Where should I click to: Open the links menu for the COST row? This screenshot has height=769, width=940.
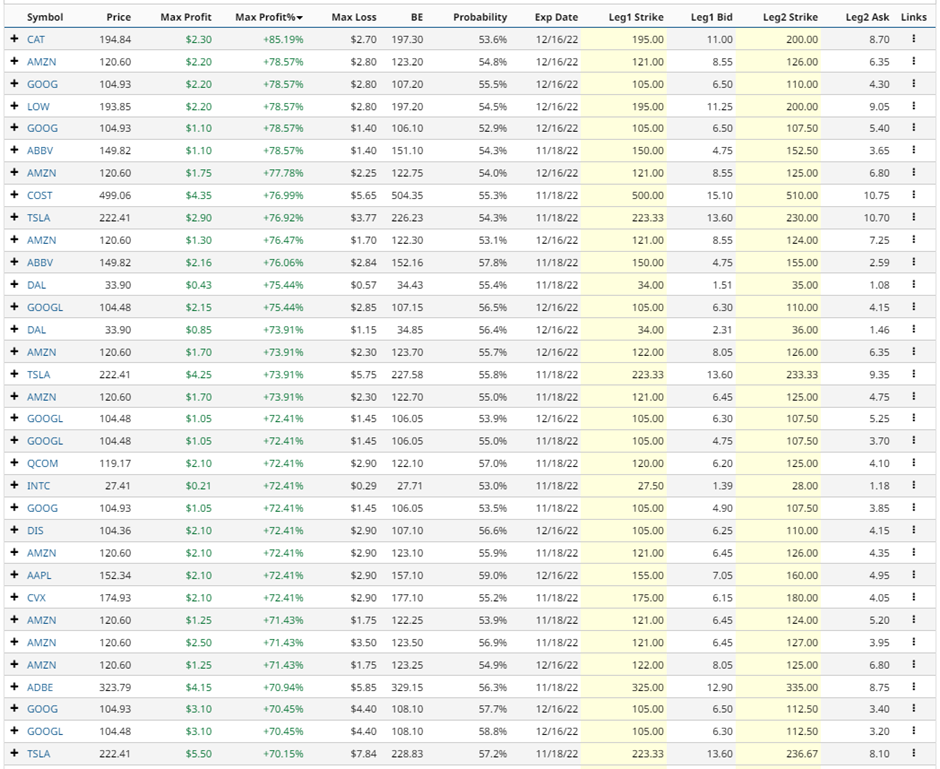coord(914,195)
